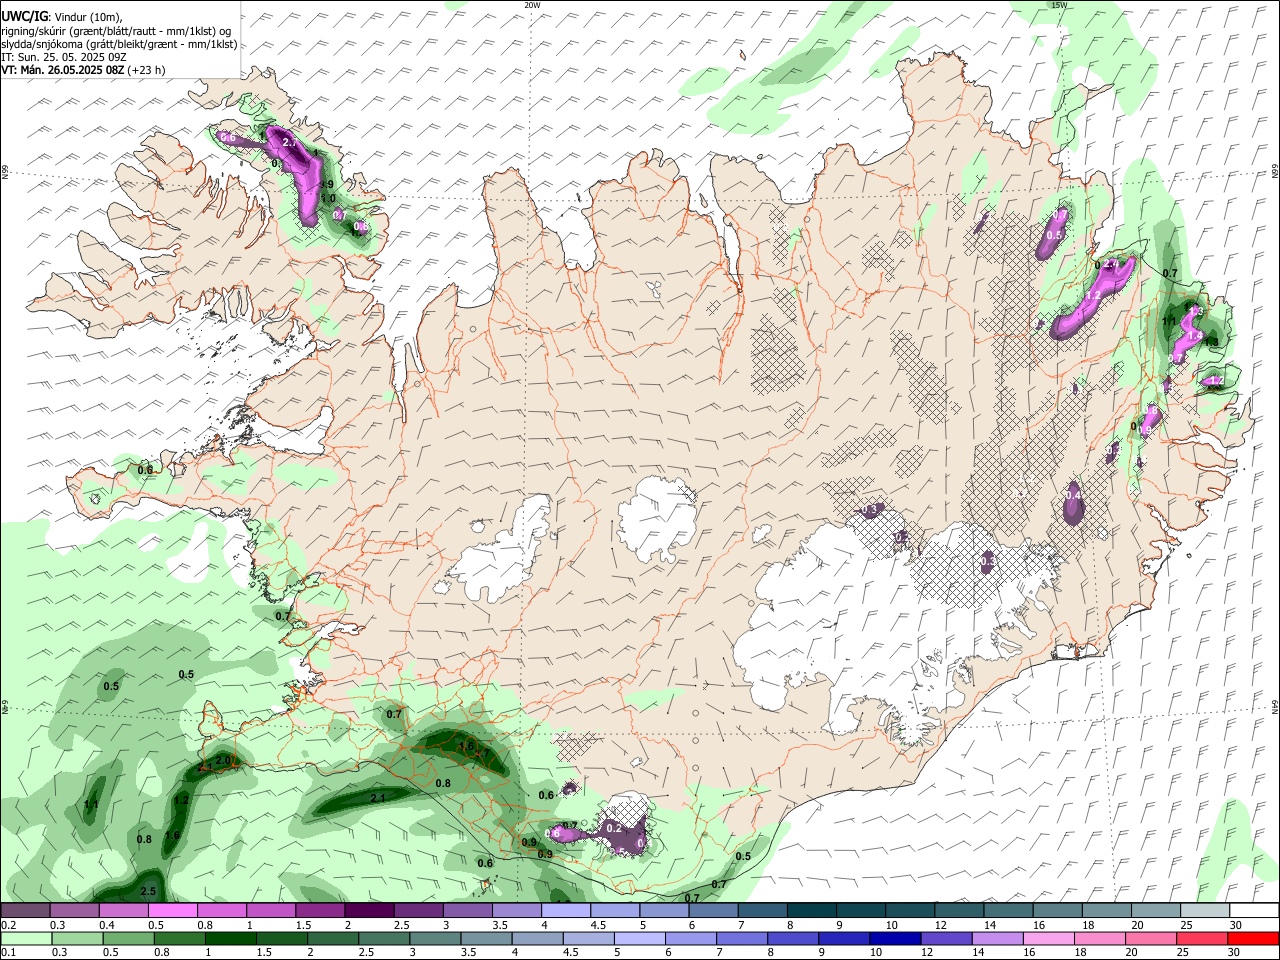1280x960 pixels.
Task: Click the bright pink 0.5 swatch in top legend row
Action: pyautogui.click(x=173, y=910)
